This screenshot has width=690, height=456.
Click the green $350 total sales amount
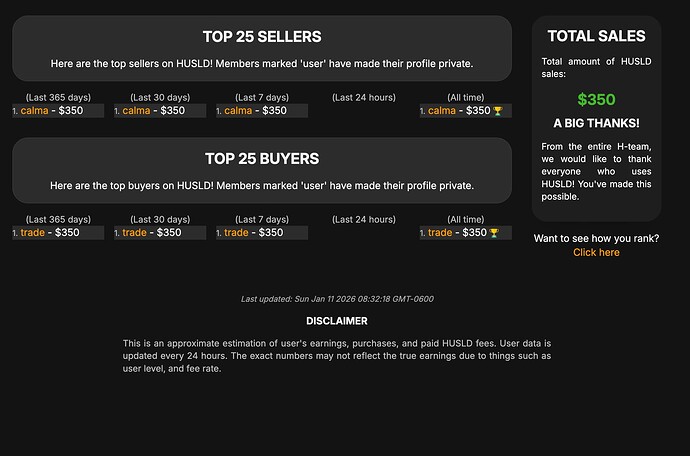(596, 100)
